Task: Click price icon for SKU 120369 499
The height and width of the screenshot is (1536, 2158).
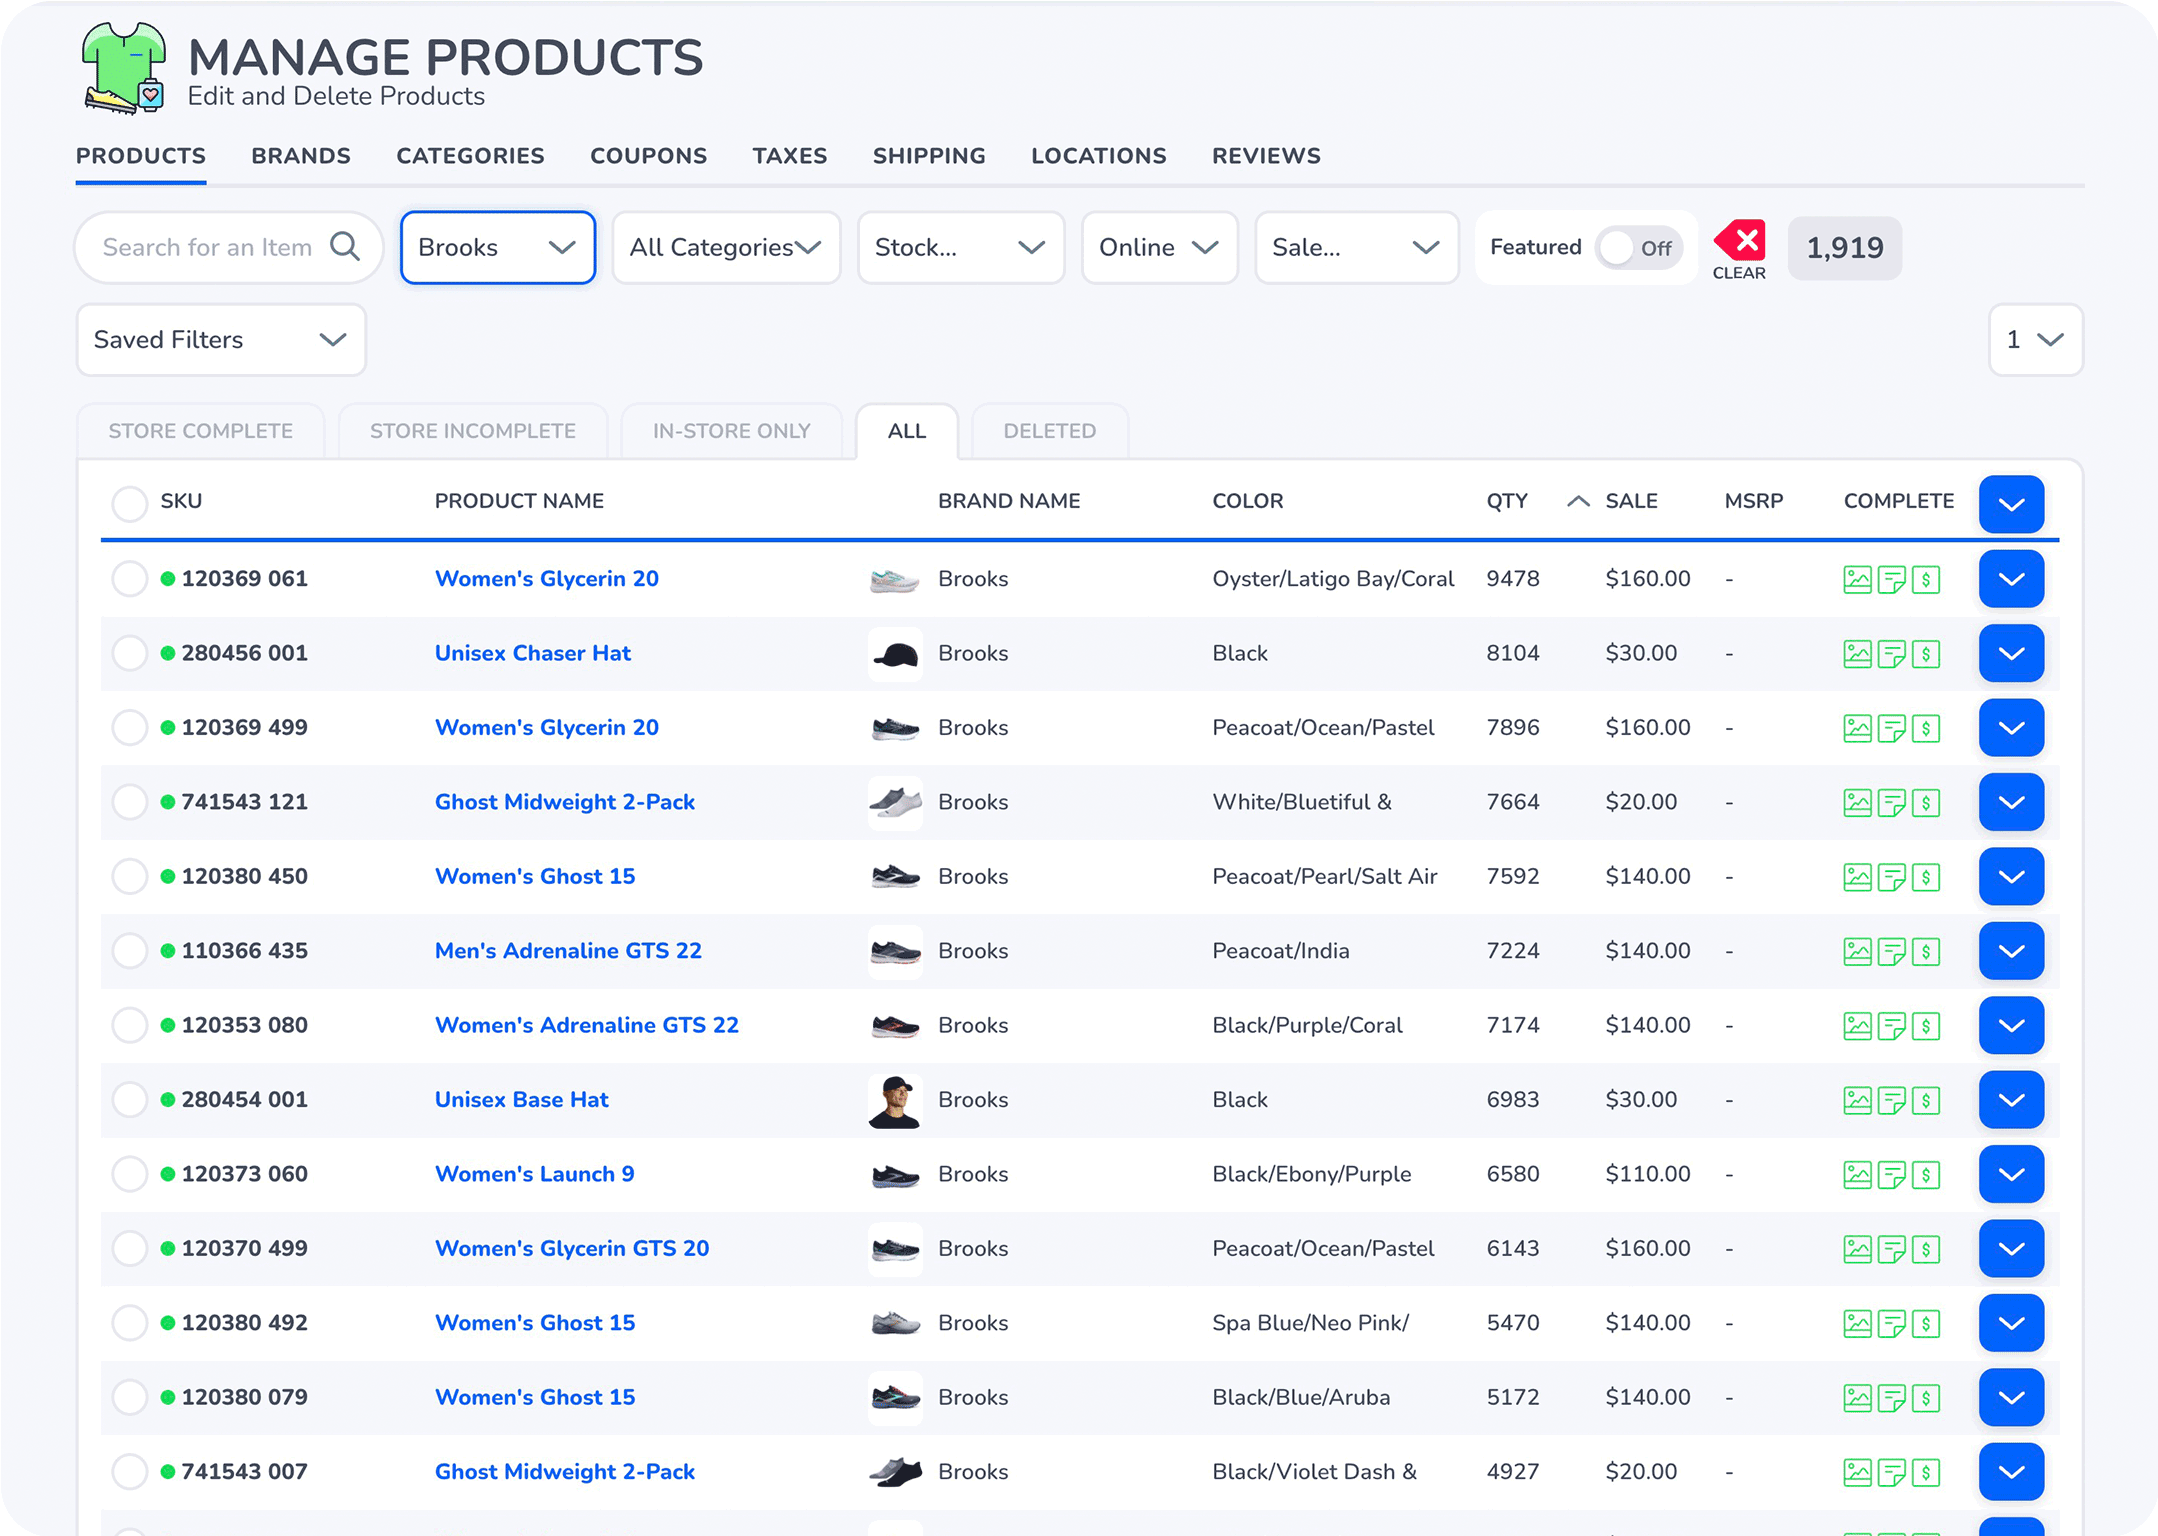Action: pyautogui.click(x=1926, y=728)
